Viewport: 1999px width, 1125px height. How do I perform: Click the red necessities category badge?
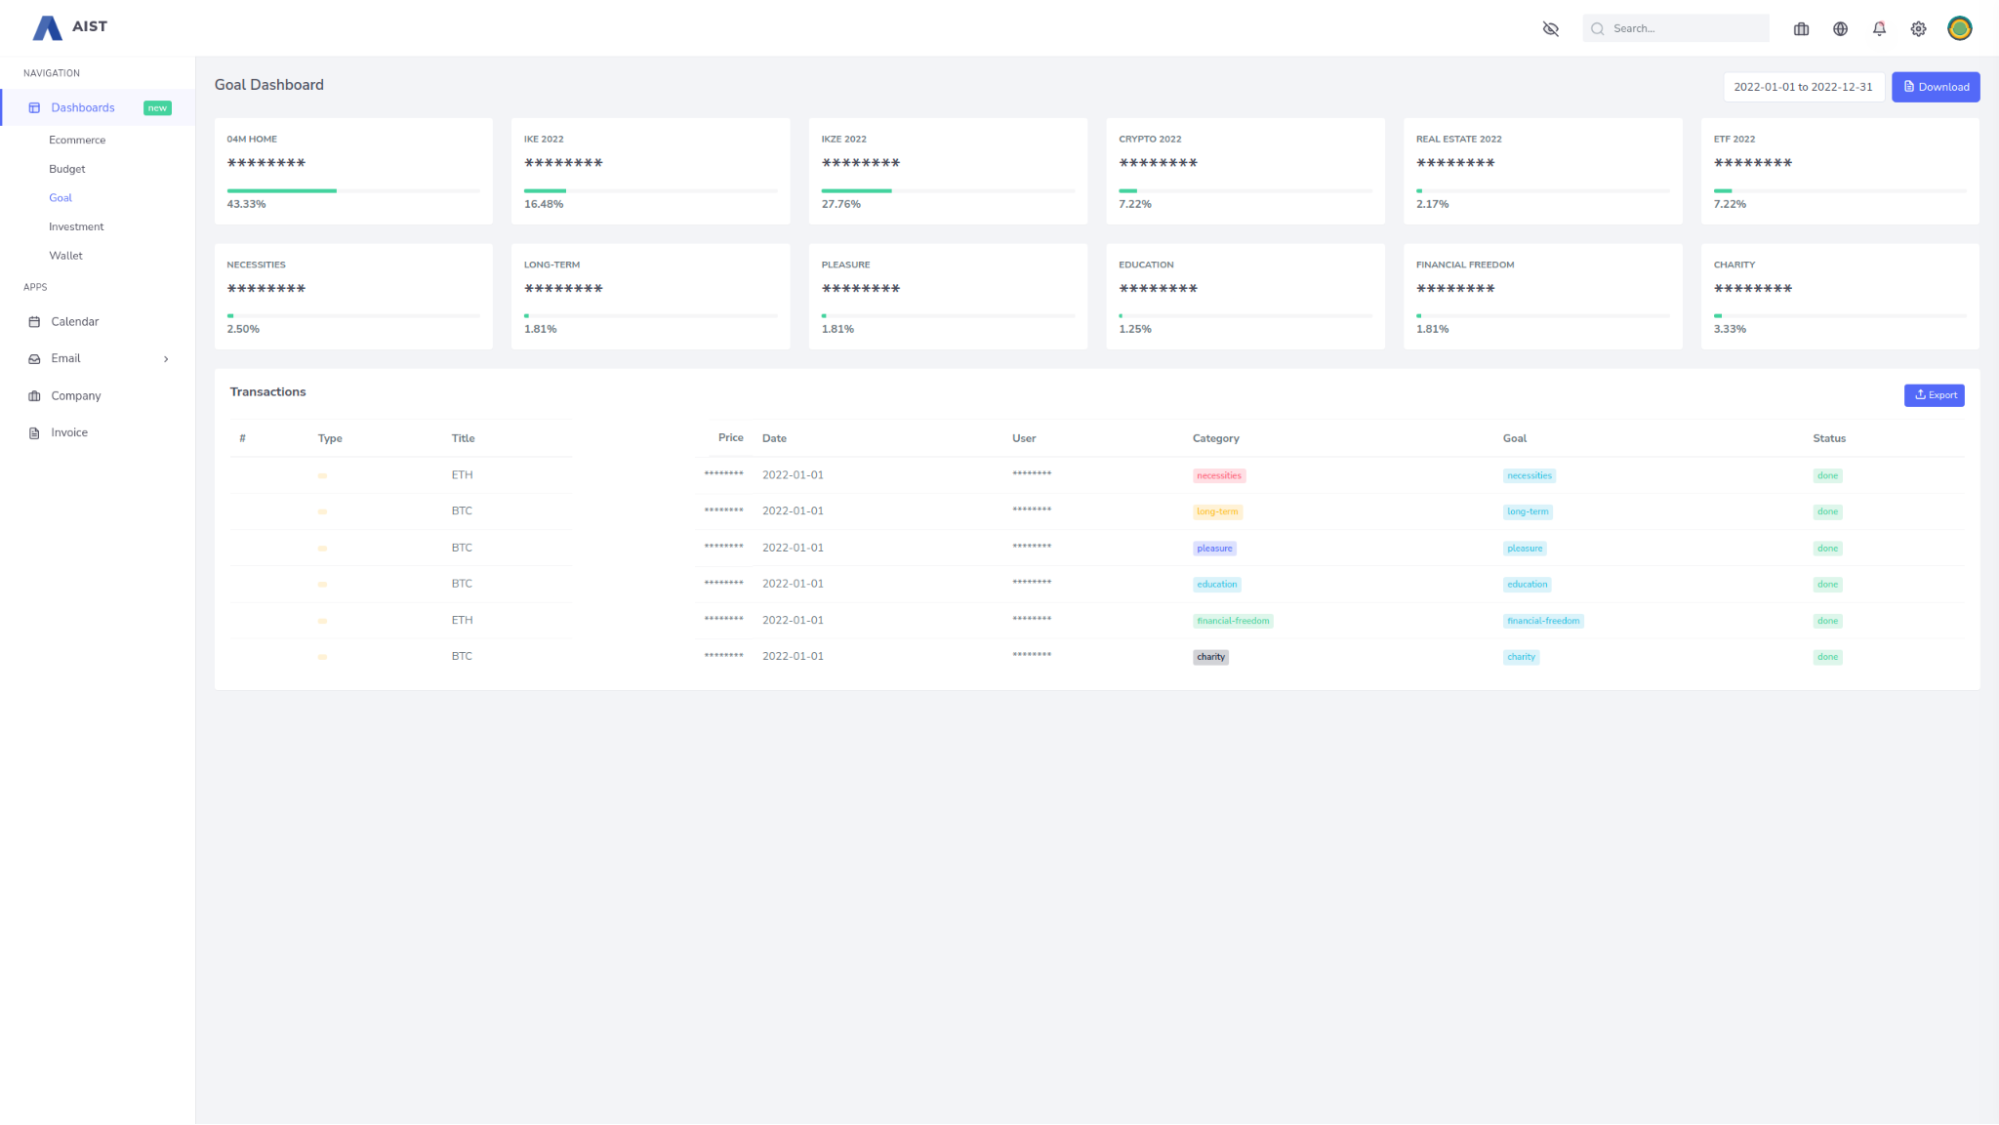coord(1219,476)
